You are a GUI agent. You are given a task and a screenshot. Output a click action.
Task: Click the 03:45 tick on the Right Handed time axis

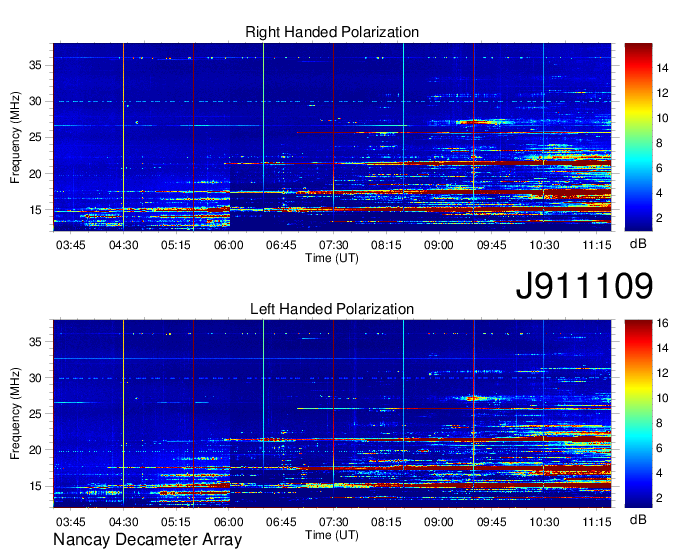tap(71, 245)
